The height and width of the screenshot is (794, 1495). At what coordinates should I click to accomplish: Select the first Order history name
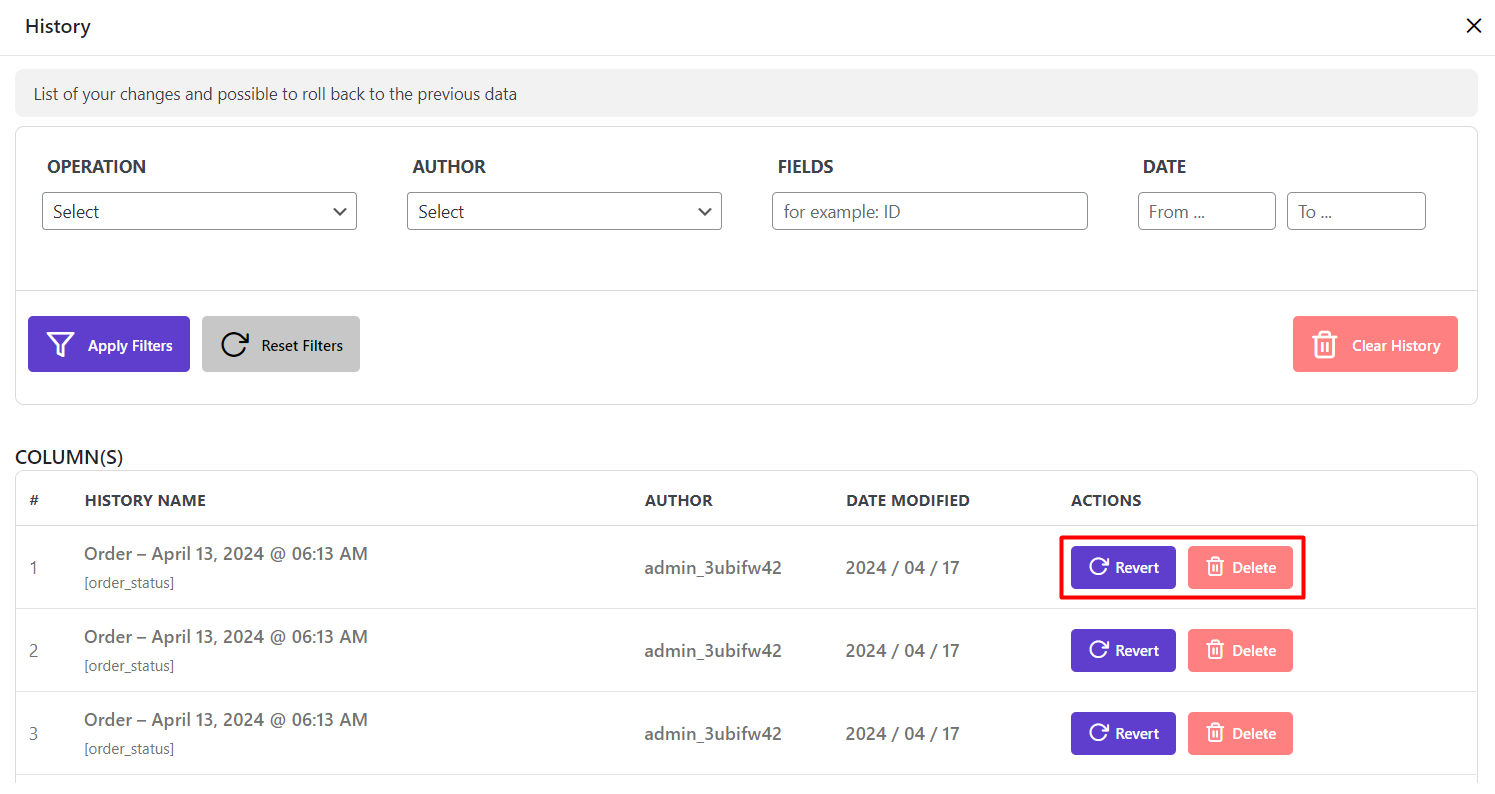[x=225, y=554]
